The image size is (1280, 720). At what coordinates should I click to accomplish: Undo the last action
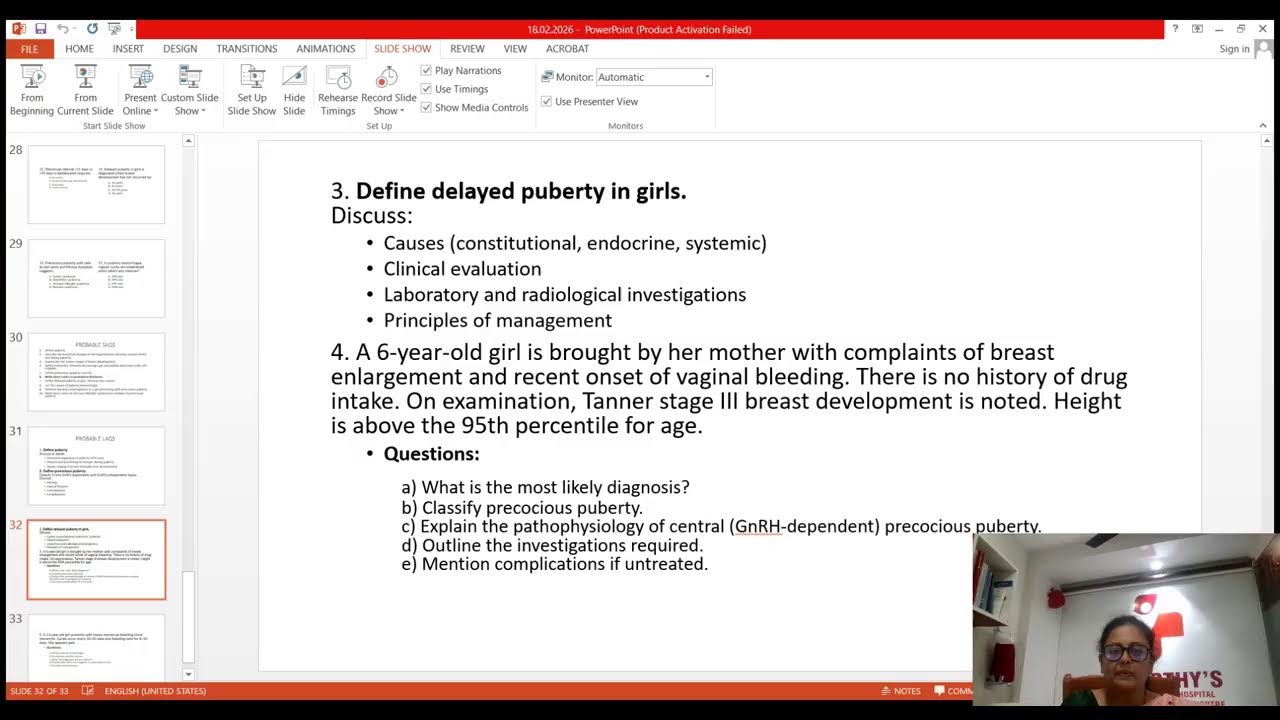click(x=63, y=29)
